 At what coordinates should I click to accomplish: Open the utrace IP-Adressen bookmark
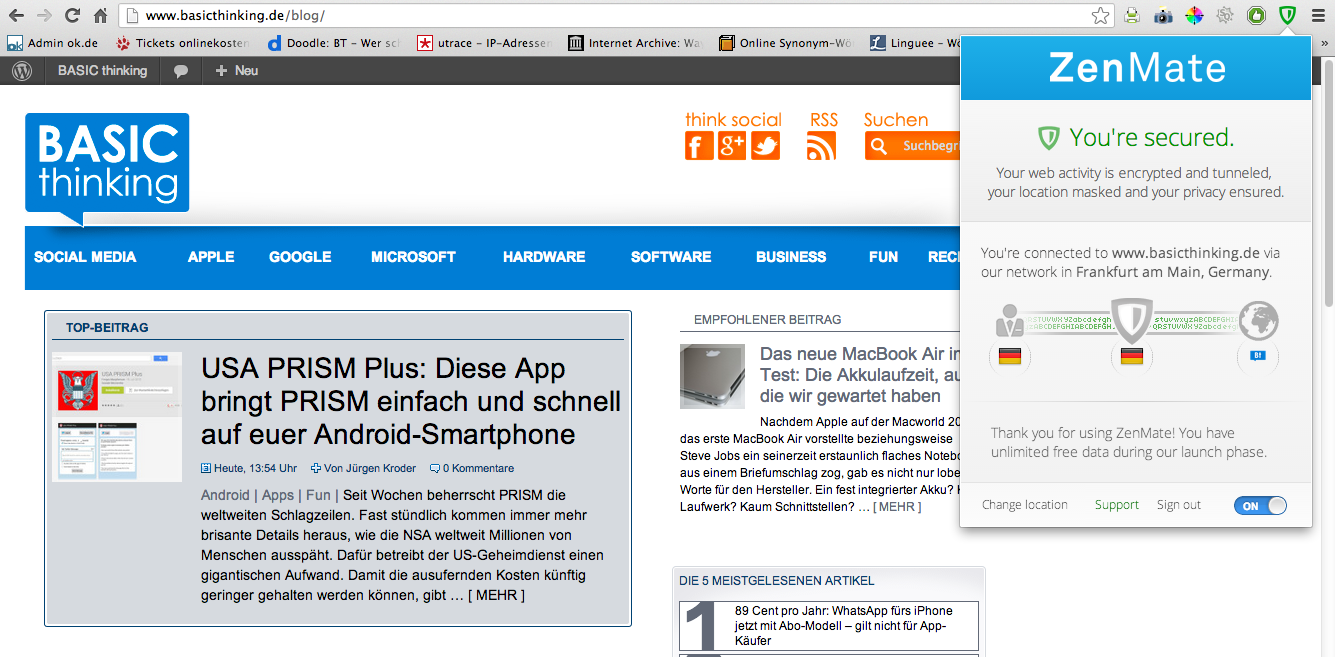pyautogui.click(x=484, y=43)
